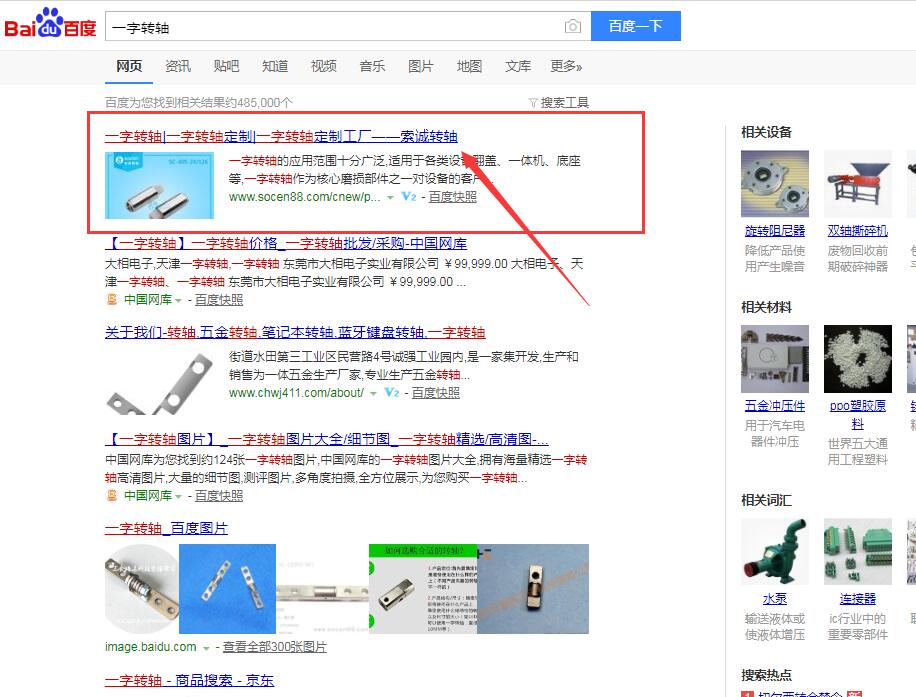Open the 水泵 pump image
The width and height of the screenshot is (916, 697).
pos(775,552)
